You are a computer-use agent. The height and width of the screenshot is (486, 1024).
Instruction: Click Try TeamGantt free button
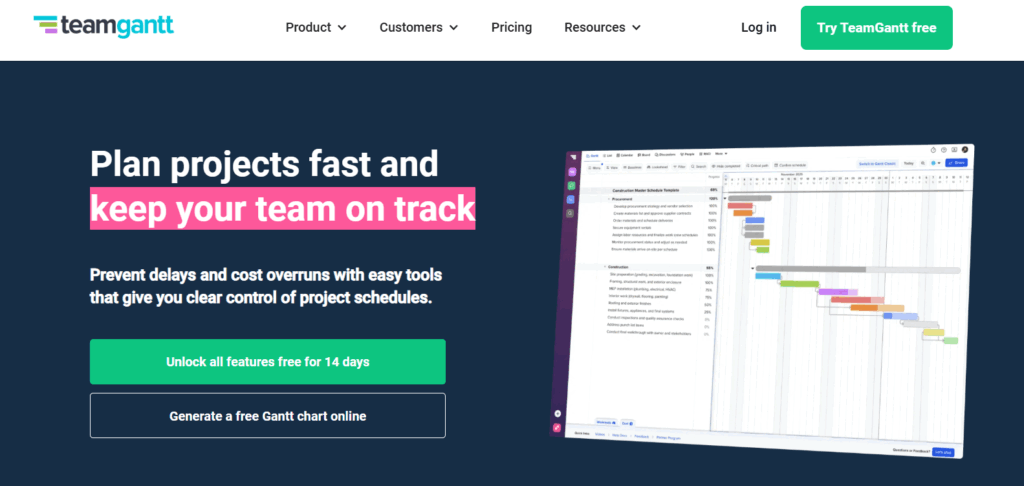pos(876,27)
